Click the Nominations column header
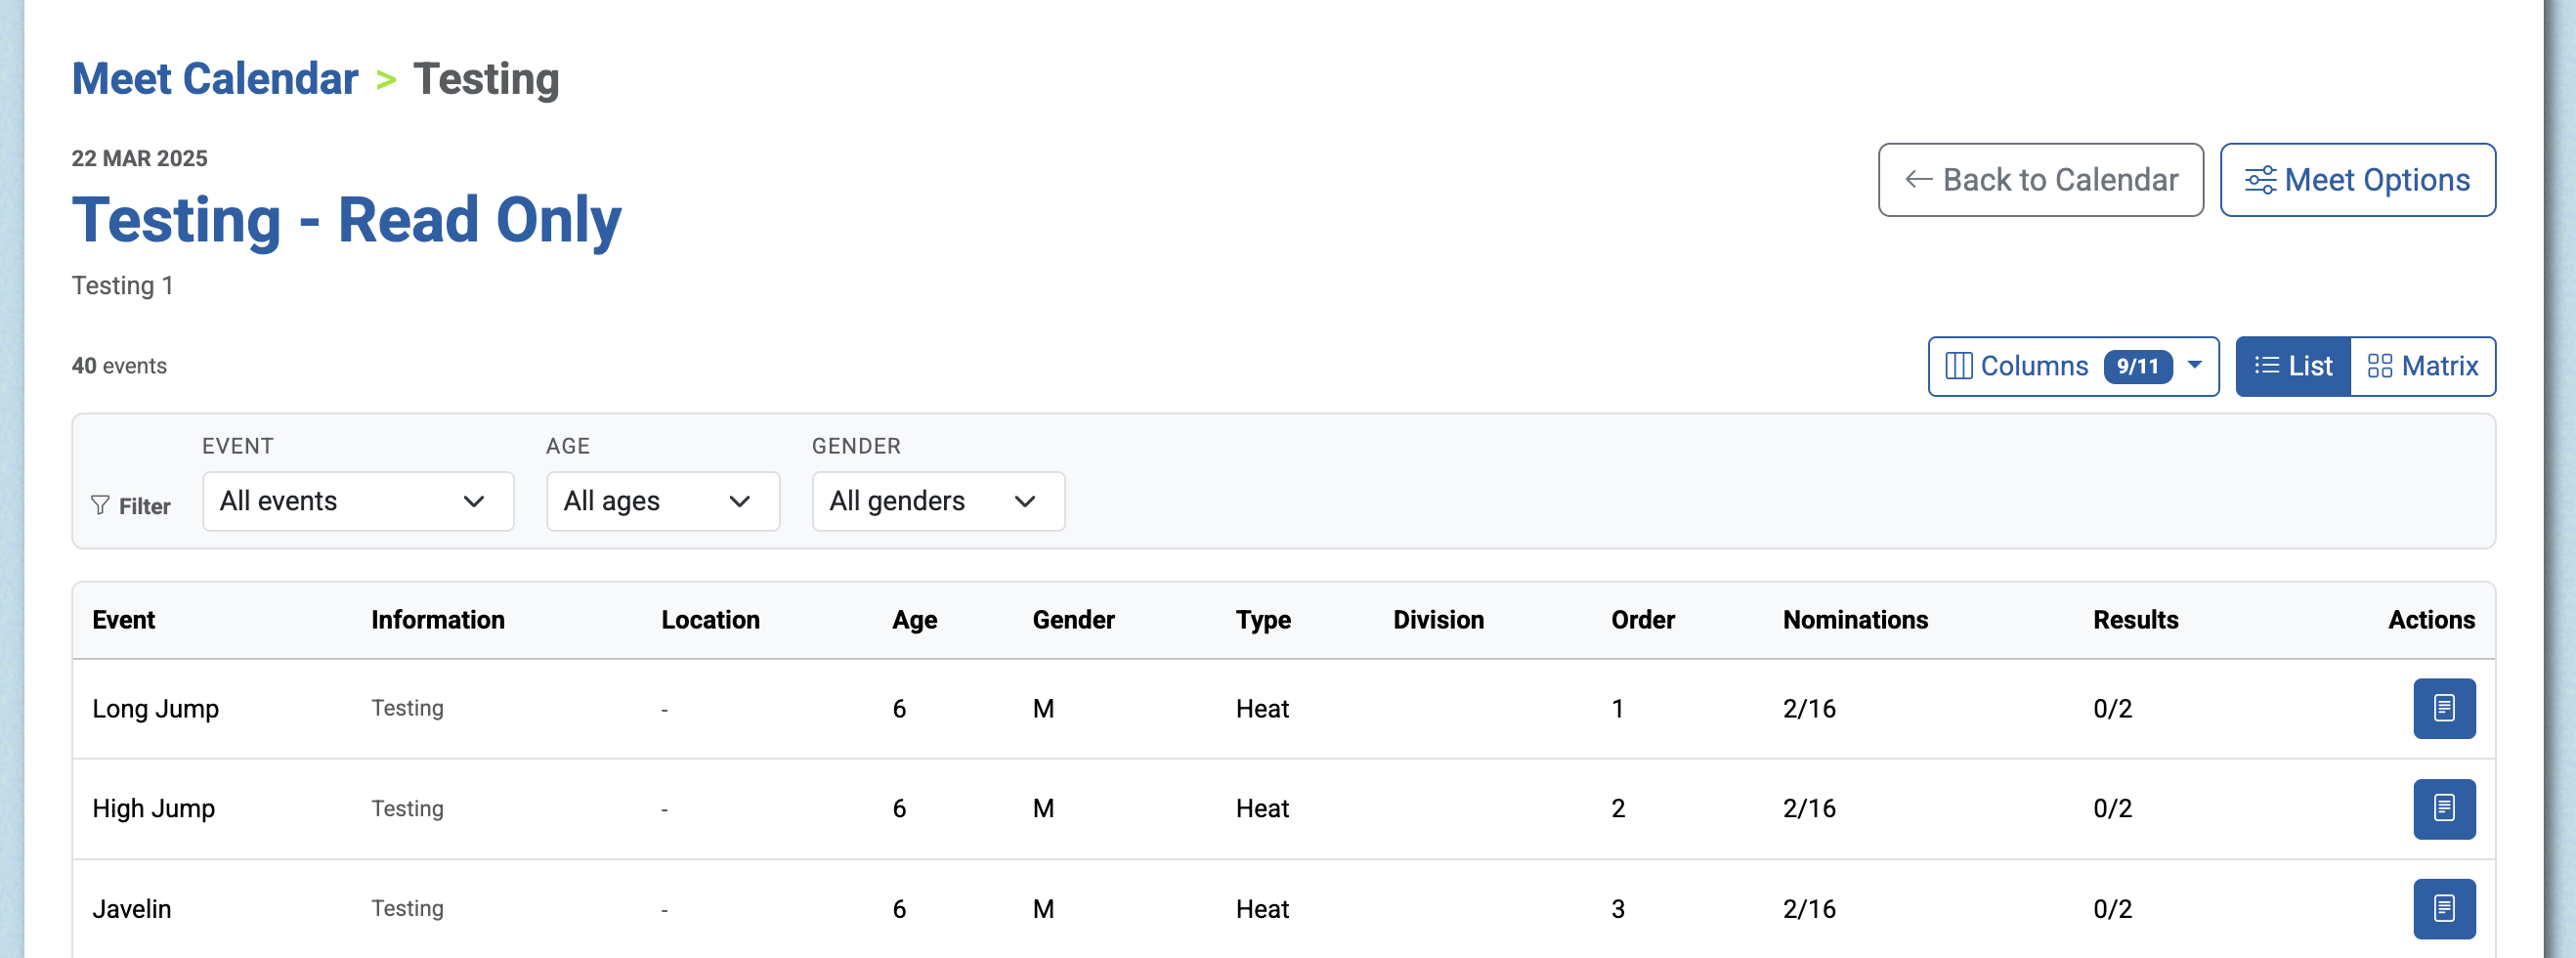This screenshot has width=2576, height=958. click(1855, 620)
